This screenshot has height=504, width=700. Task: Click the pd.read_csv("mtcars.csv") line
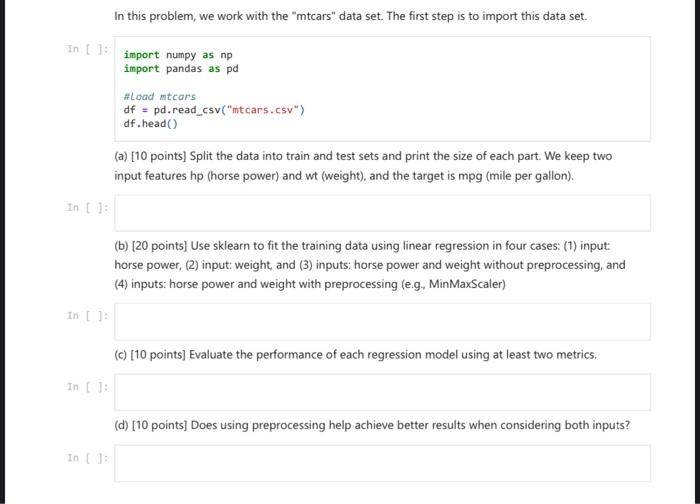[x=214, y=110]
